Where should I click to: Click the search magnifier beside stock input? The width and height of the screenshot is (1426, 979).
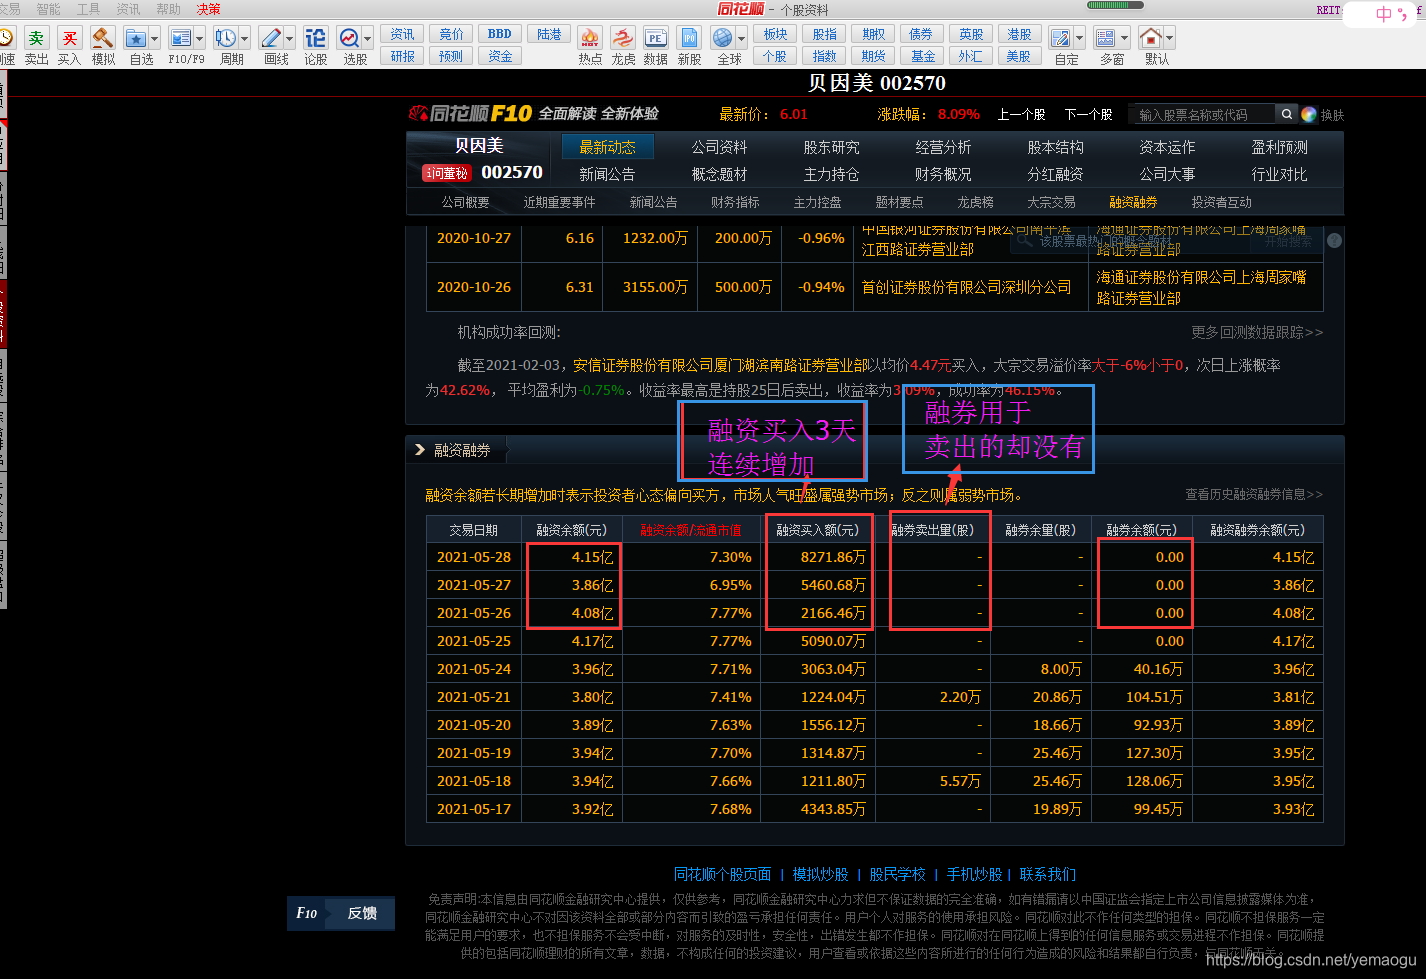pyautogui.click(x=1287, y=114)
